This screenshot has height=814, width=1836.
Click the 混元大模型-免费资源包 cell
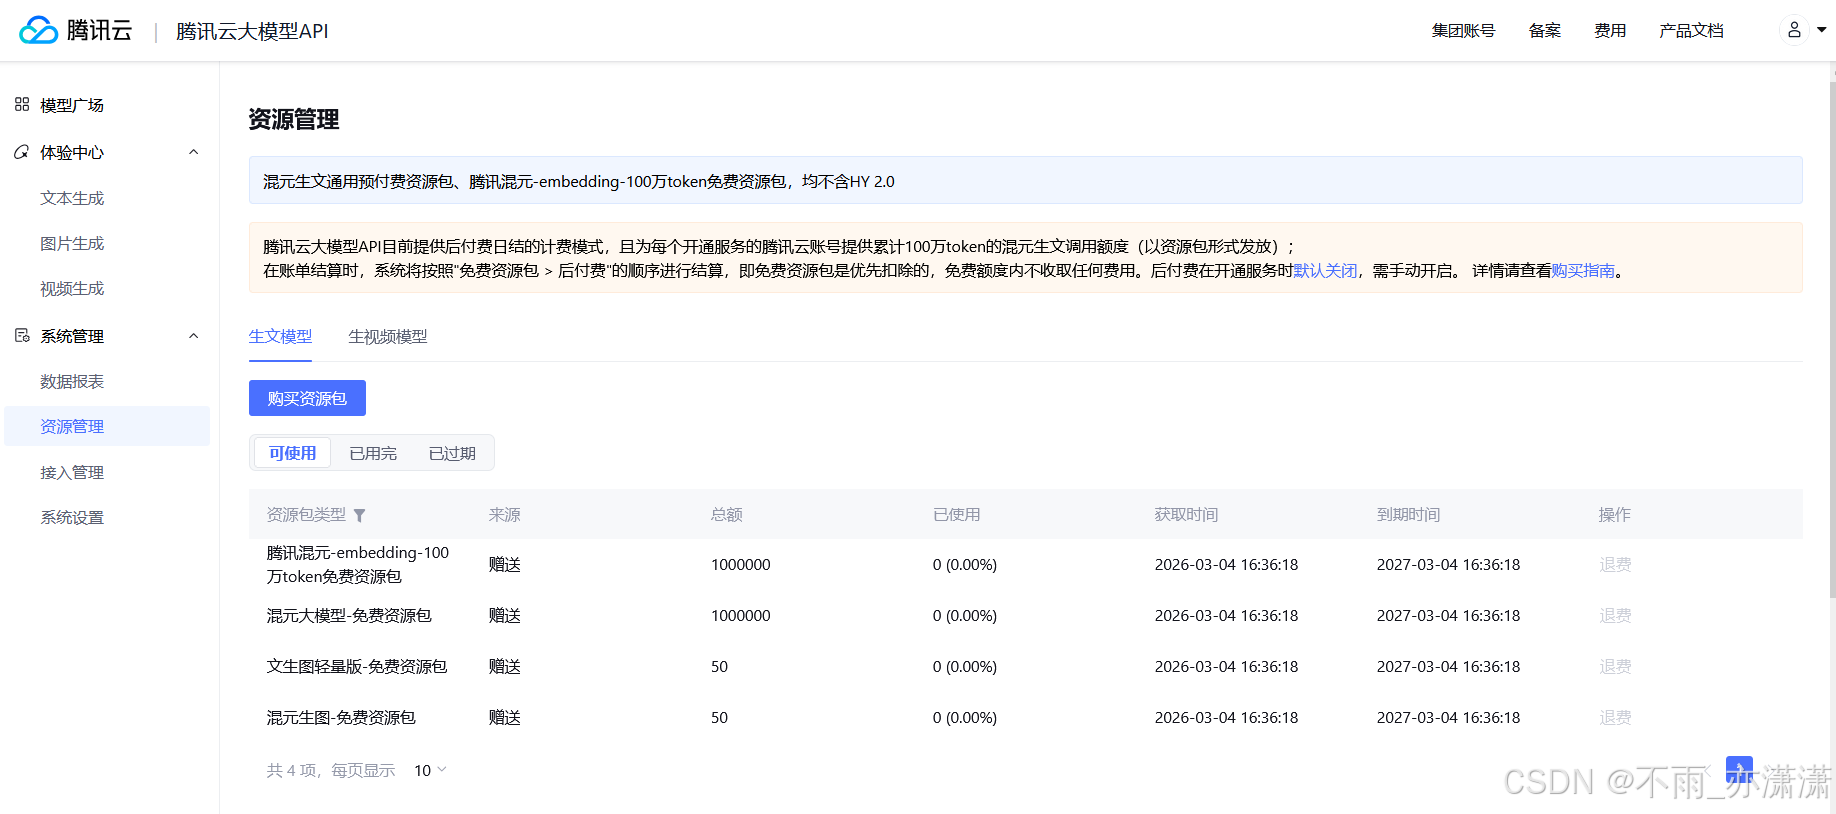[349, 616]
